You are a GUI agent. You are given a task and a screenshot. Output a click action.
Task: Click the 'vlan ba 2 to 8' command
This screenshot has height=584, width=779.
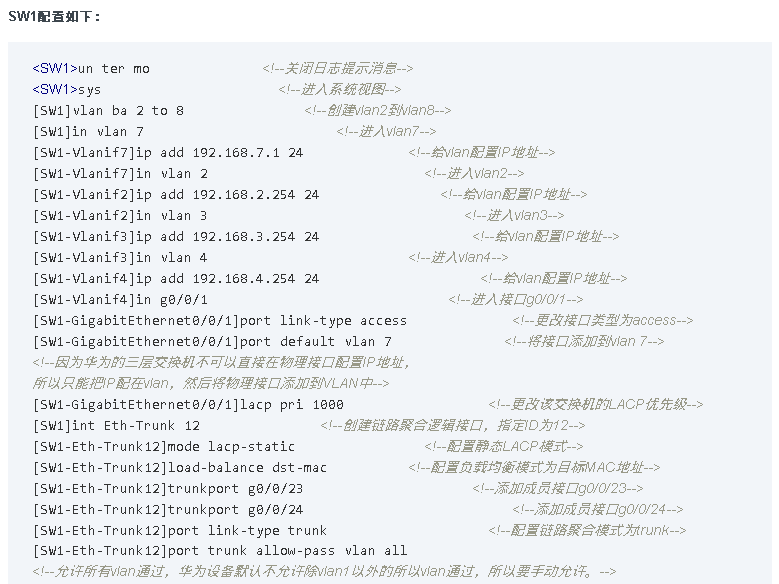tap(128, 110)
